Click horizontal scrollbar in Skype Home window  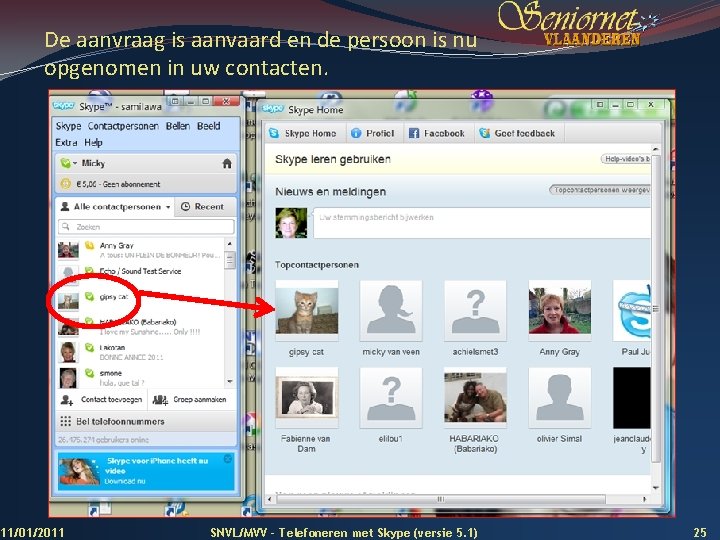click(440, 499)
